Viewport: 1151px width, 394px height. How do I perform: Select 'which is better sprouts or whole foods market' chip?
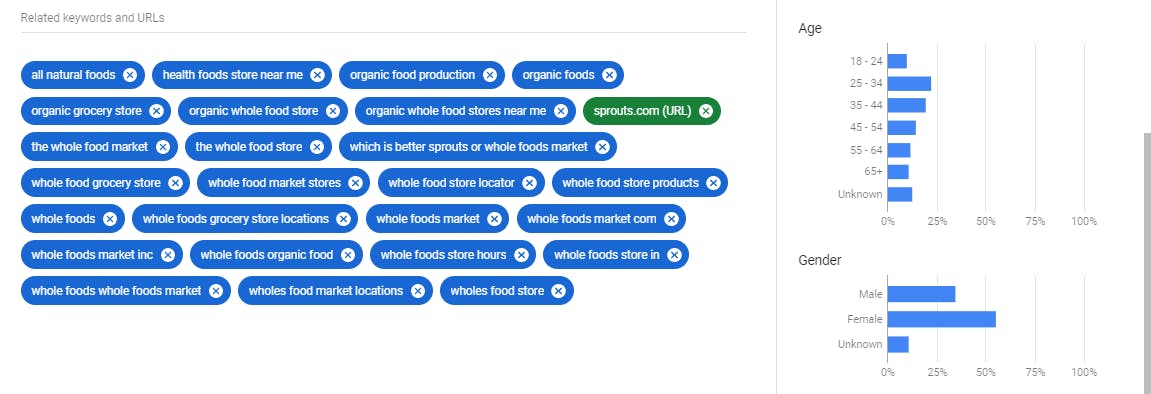(468, 147)
